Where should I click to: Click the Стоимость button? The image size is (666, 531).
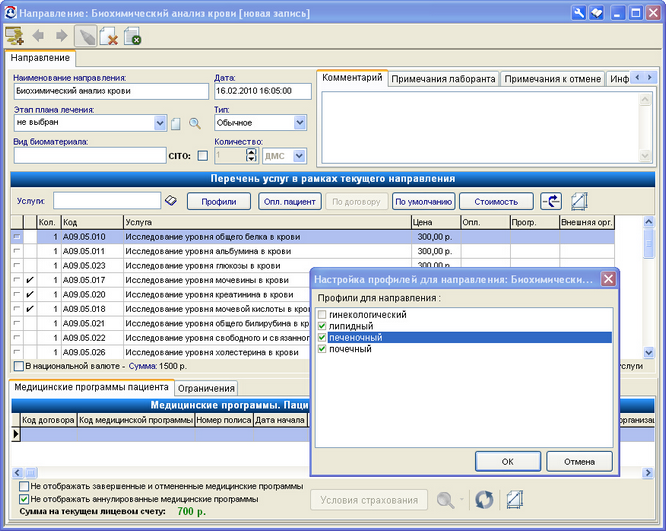click(x=496, y=202)
